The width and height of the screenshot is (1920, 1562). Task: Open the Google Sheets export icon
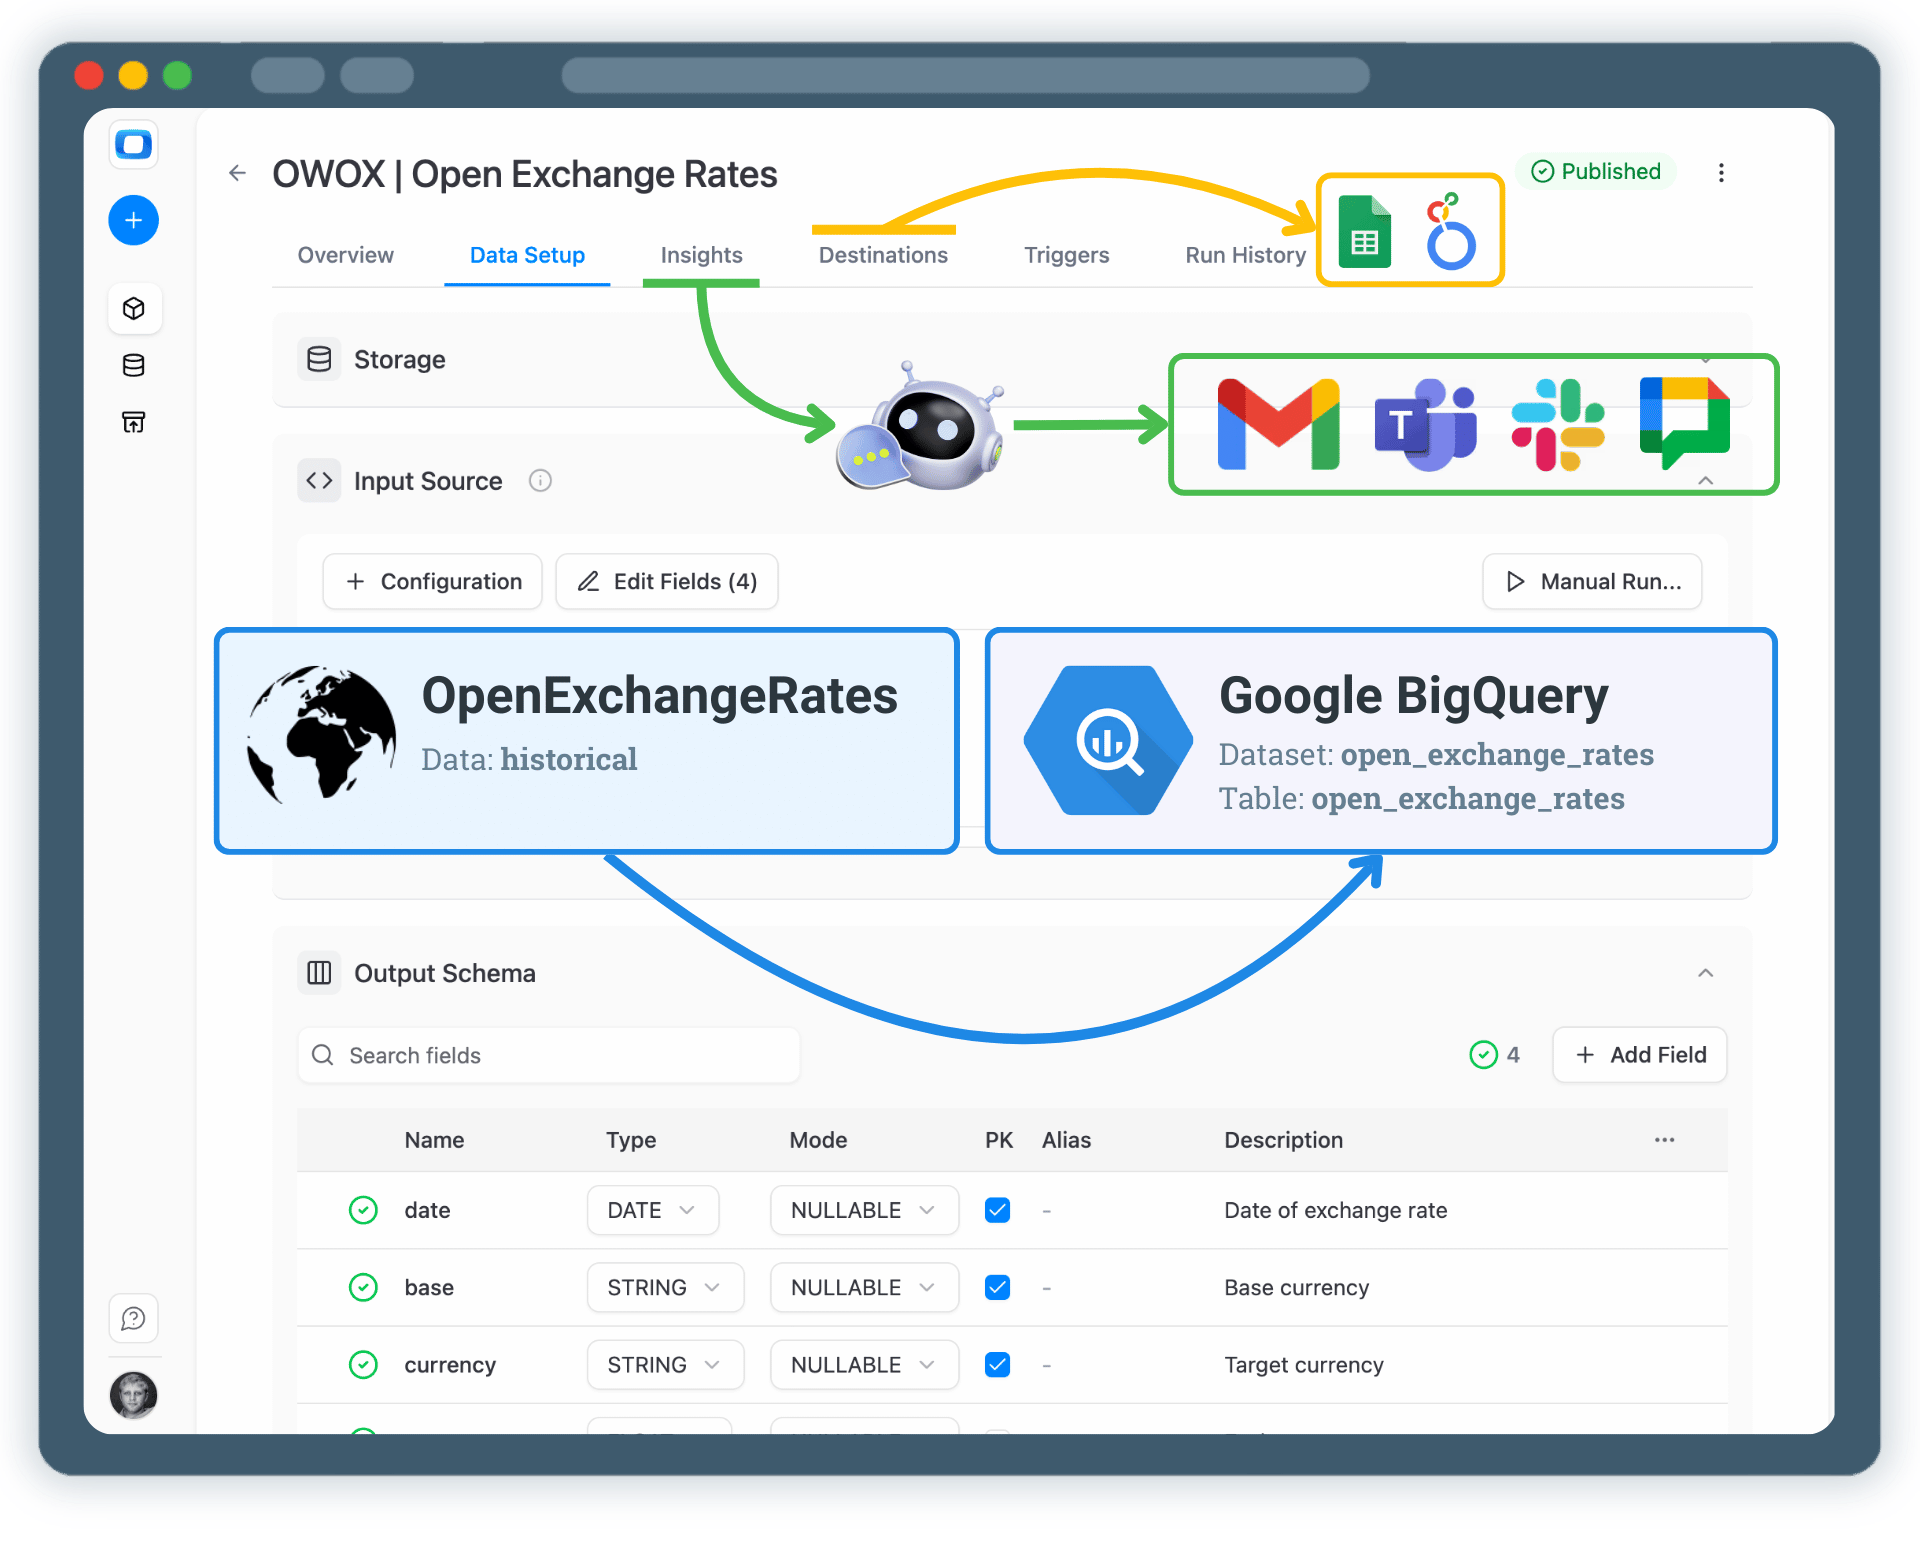(x=1363, y=231)
